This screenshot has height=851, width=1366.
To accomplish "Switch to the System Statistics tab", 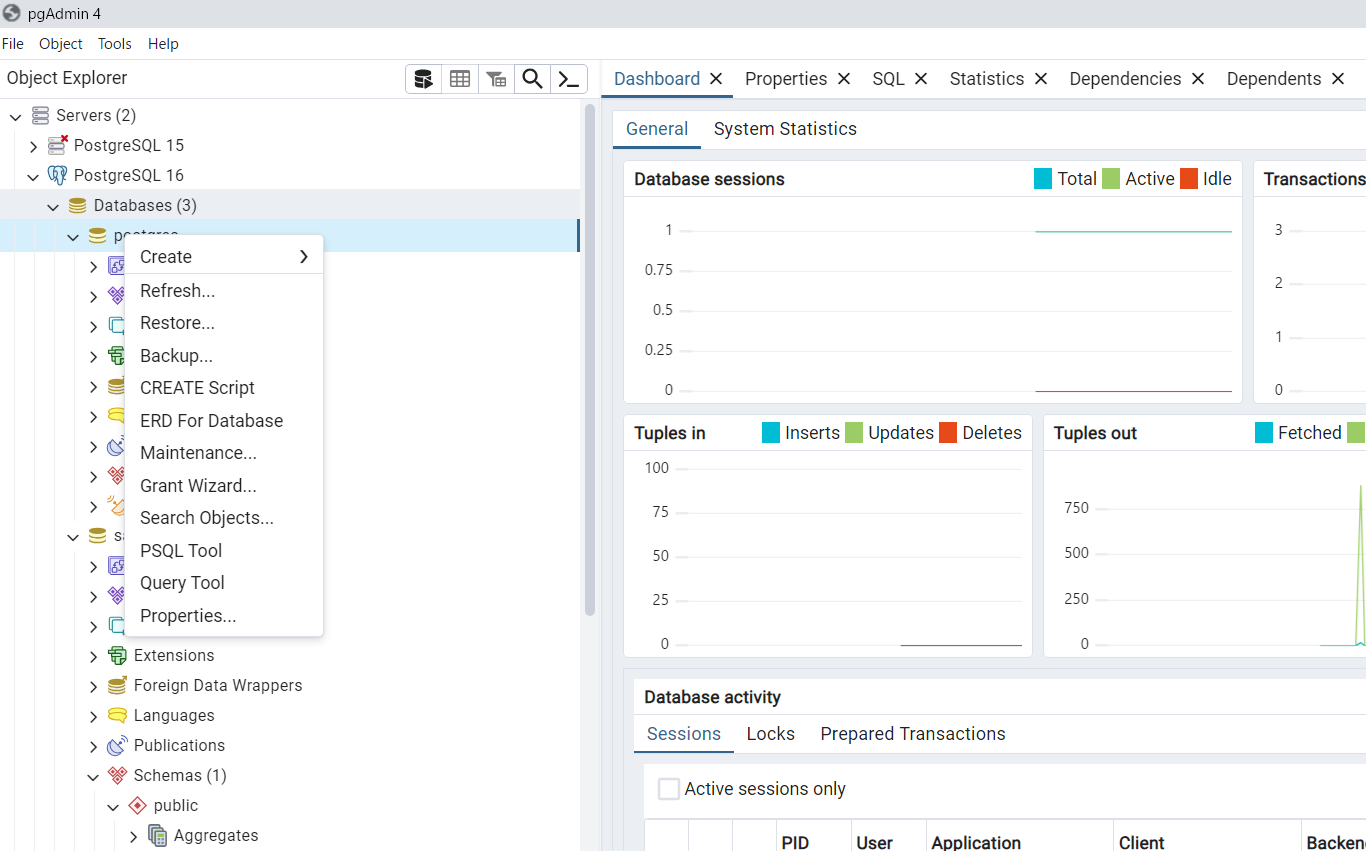I will 785,128.
